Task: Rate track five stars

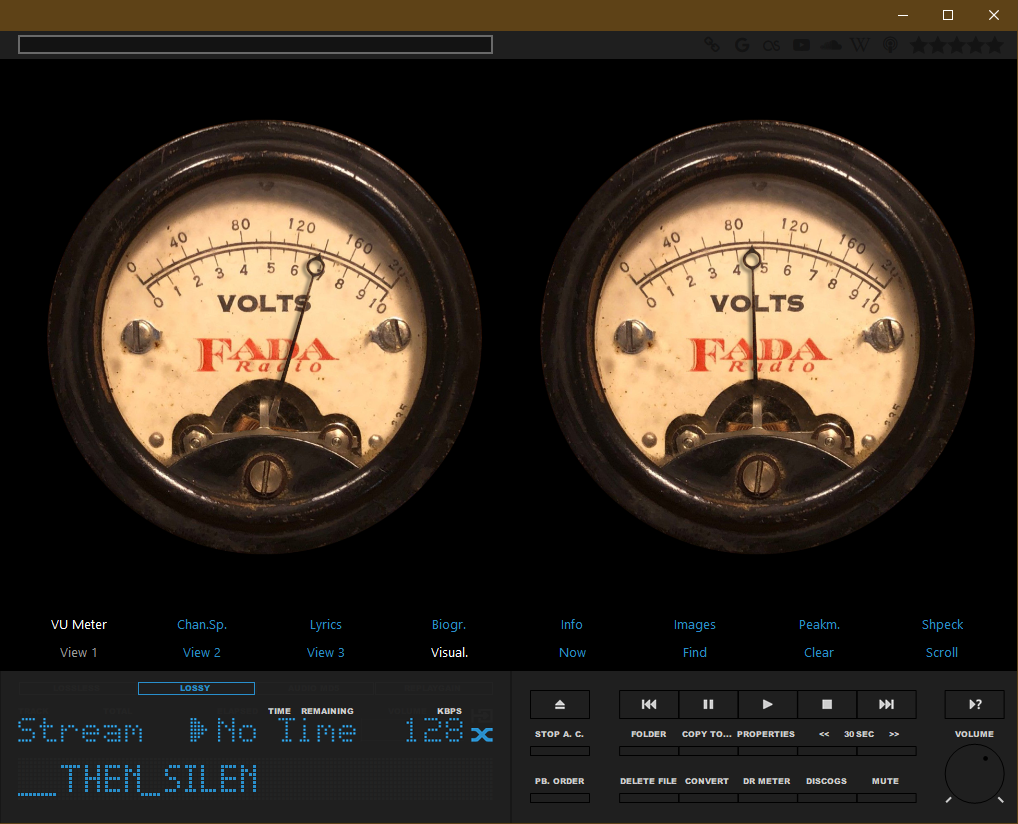Action: (x=995, y=45)
